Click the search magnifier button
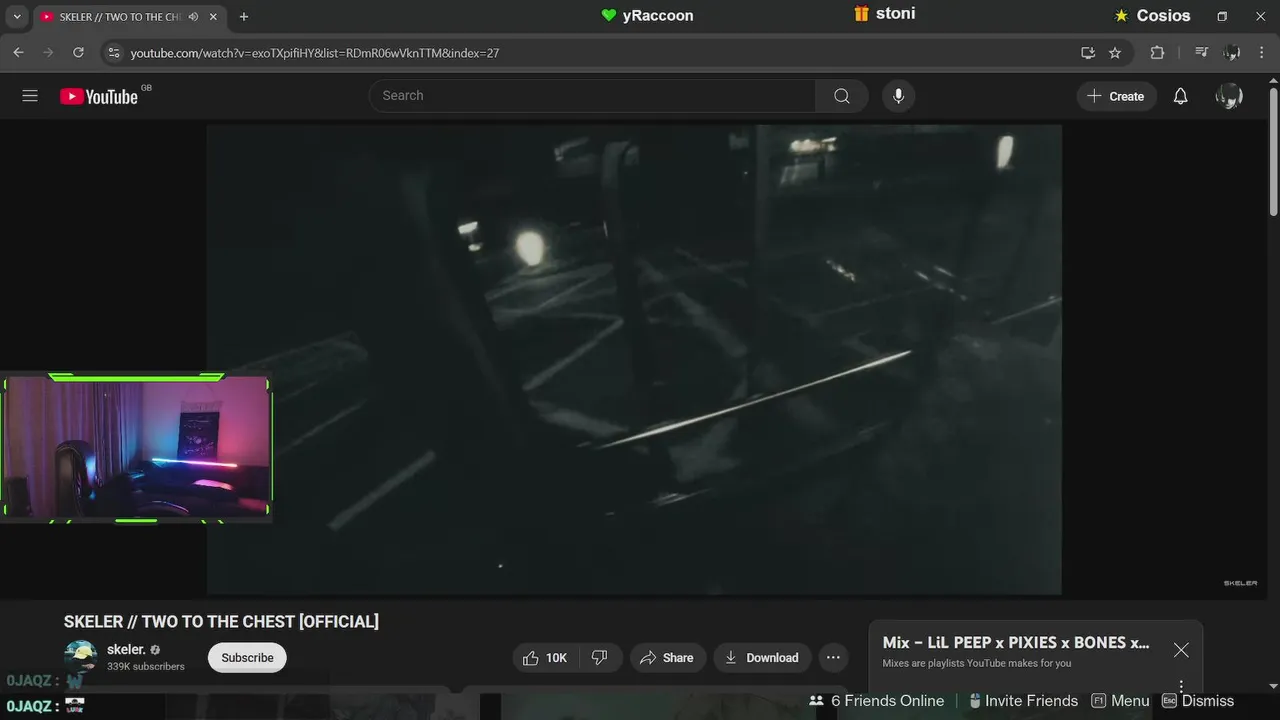Image resolution: width=1280 pixels, height=720 pixels. pos(842,96)
